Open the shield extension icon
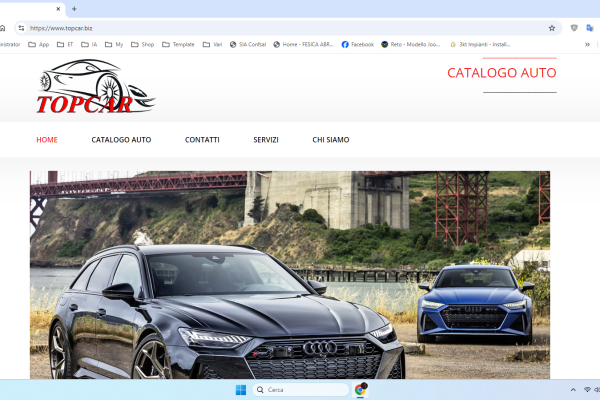Screen dimensions: 600x400 574,28
